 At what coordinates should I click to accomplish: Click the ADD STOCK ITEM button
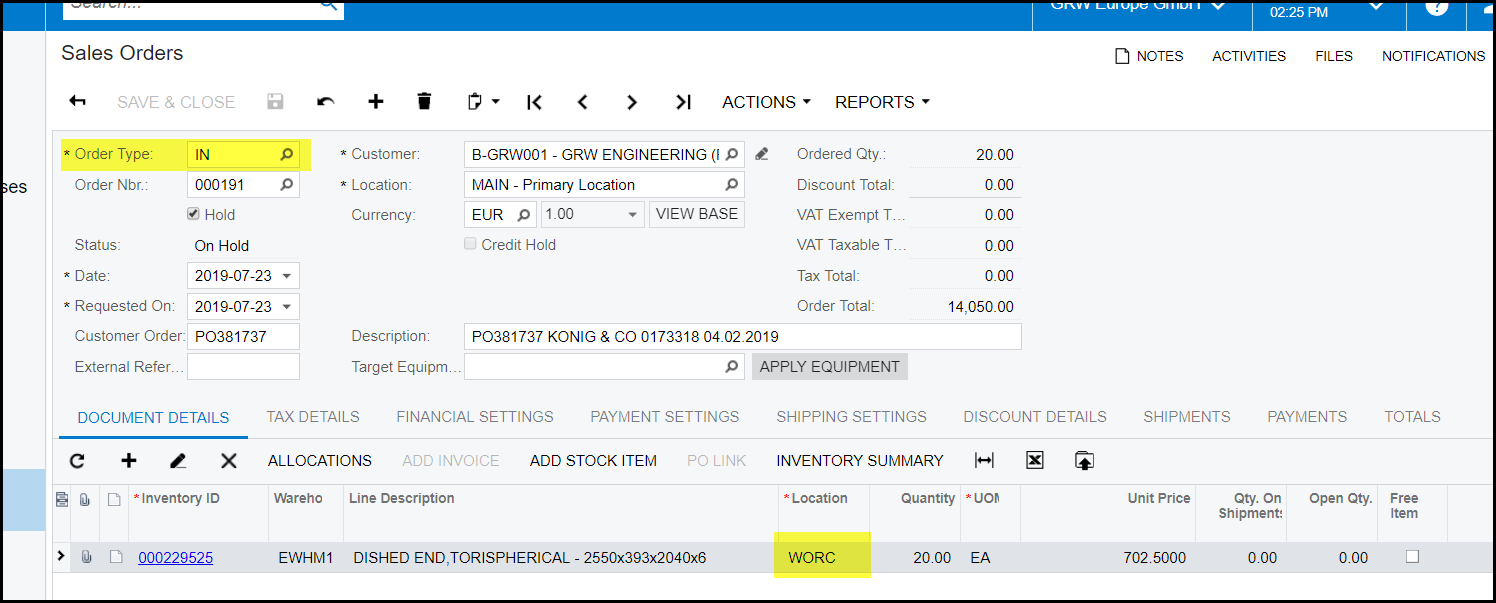[x=593, y=461]
